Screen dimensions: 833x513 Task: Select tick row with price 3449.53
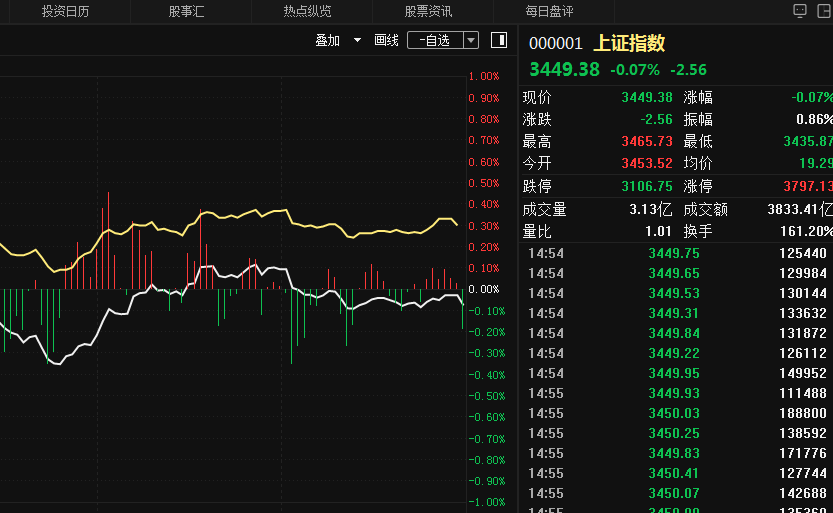pyautogui.click(x=677, y=293)
